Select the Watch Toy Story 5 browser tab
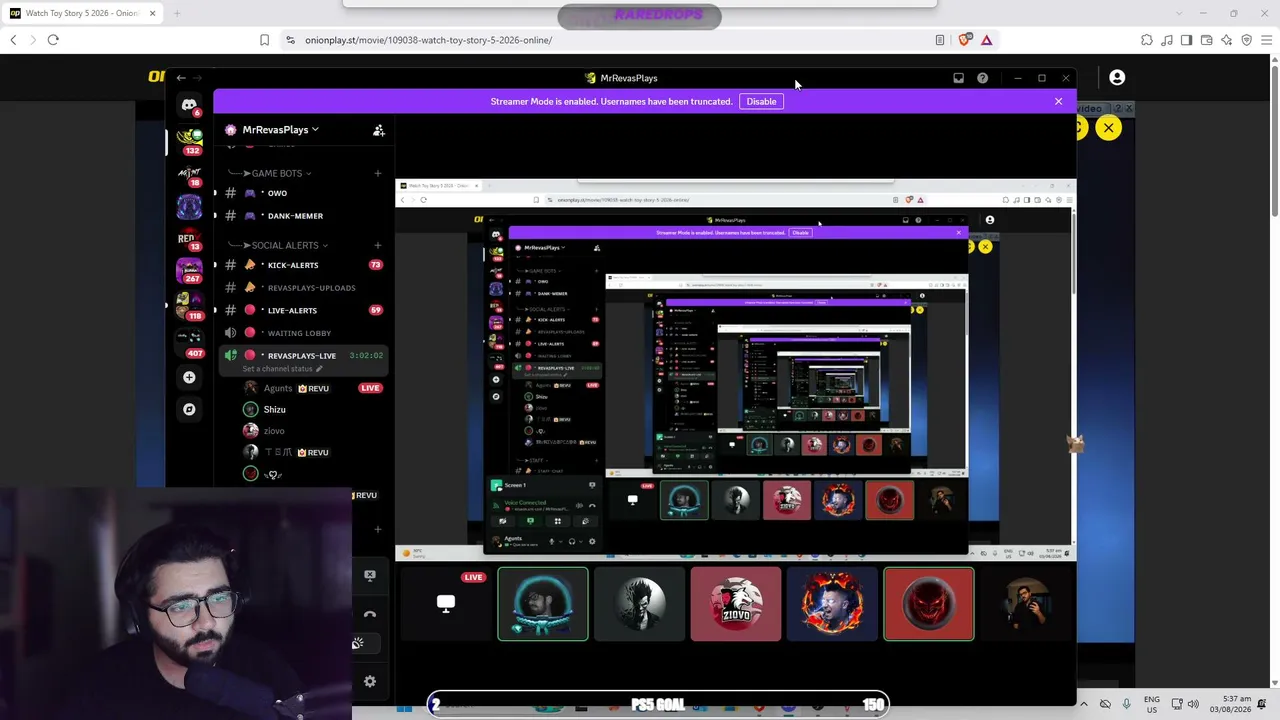The height and width of the screenshot is (720, 1280). [82, 13]
